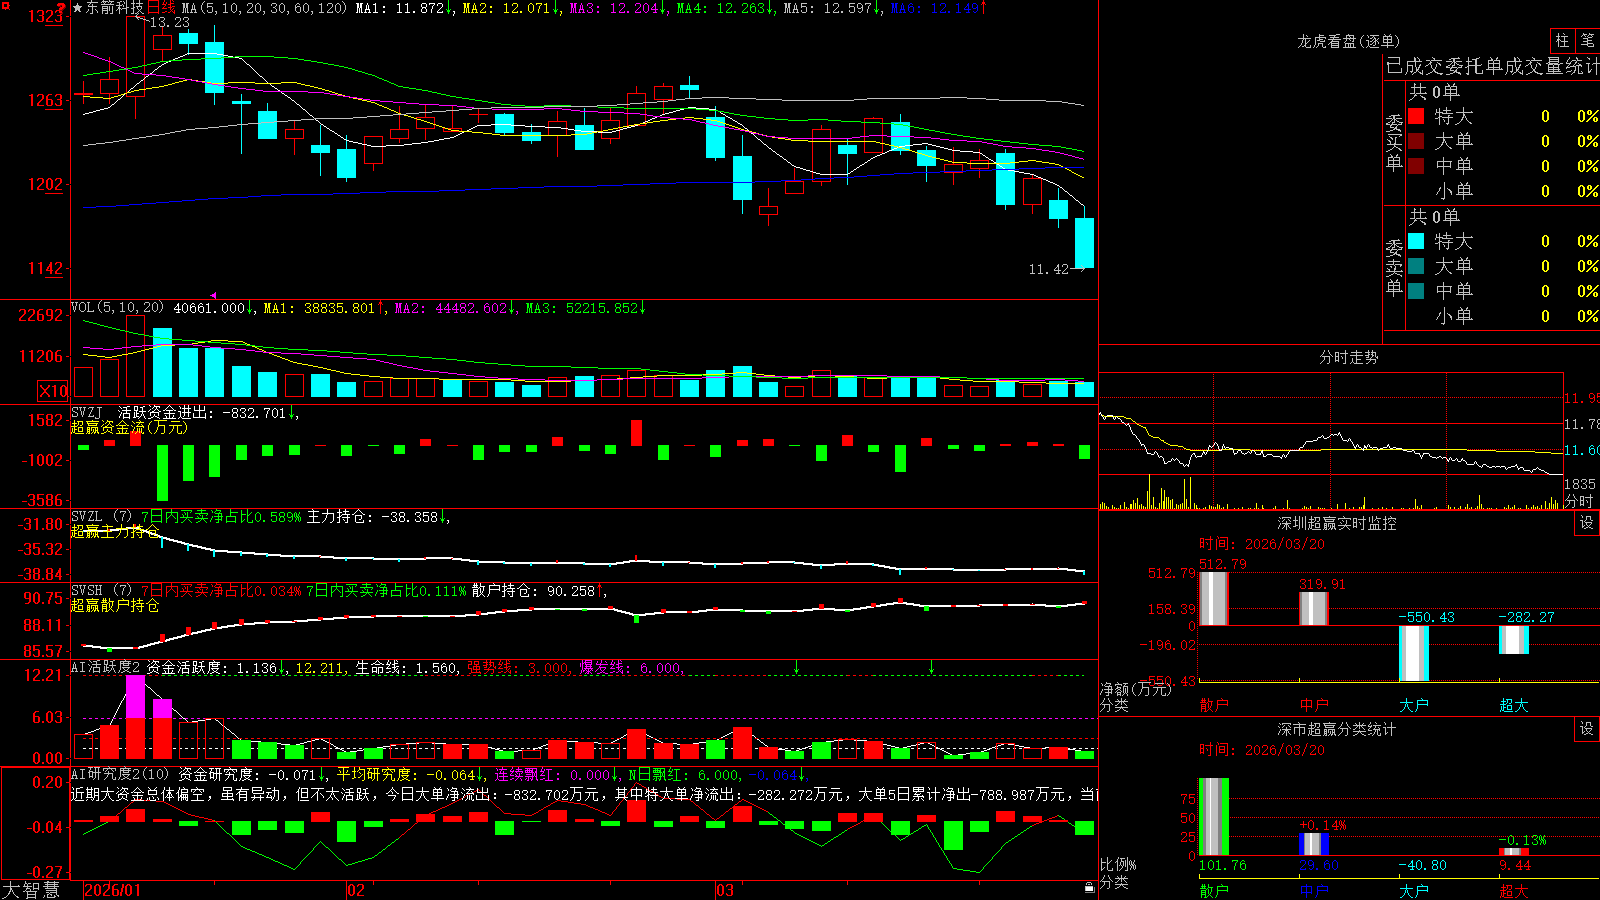This screenshot has width=1600, height=900.
Task: Click the dark red 中单 buy-order swatch
Action: (1416, 165)
